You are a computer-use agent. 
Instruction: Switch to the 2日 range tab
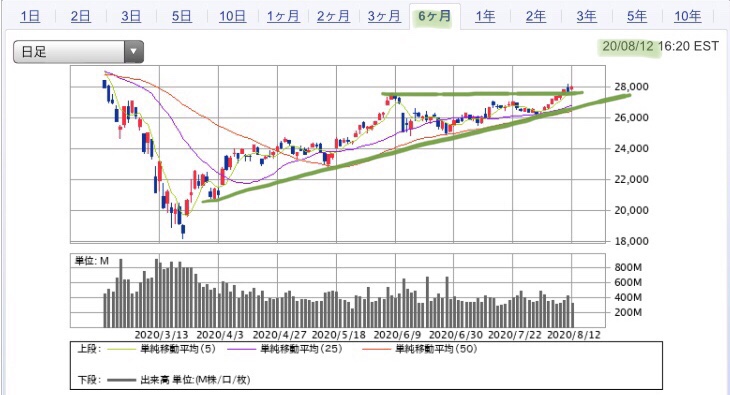click(x=81, y=16)
